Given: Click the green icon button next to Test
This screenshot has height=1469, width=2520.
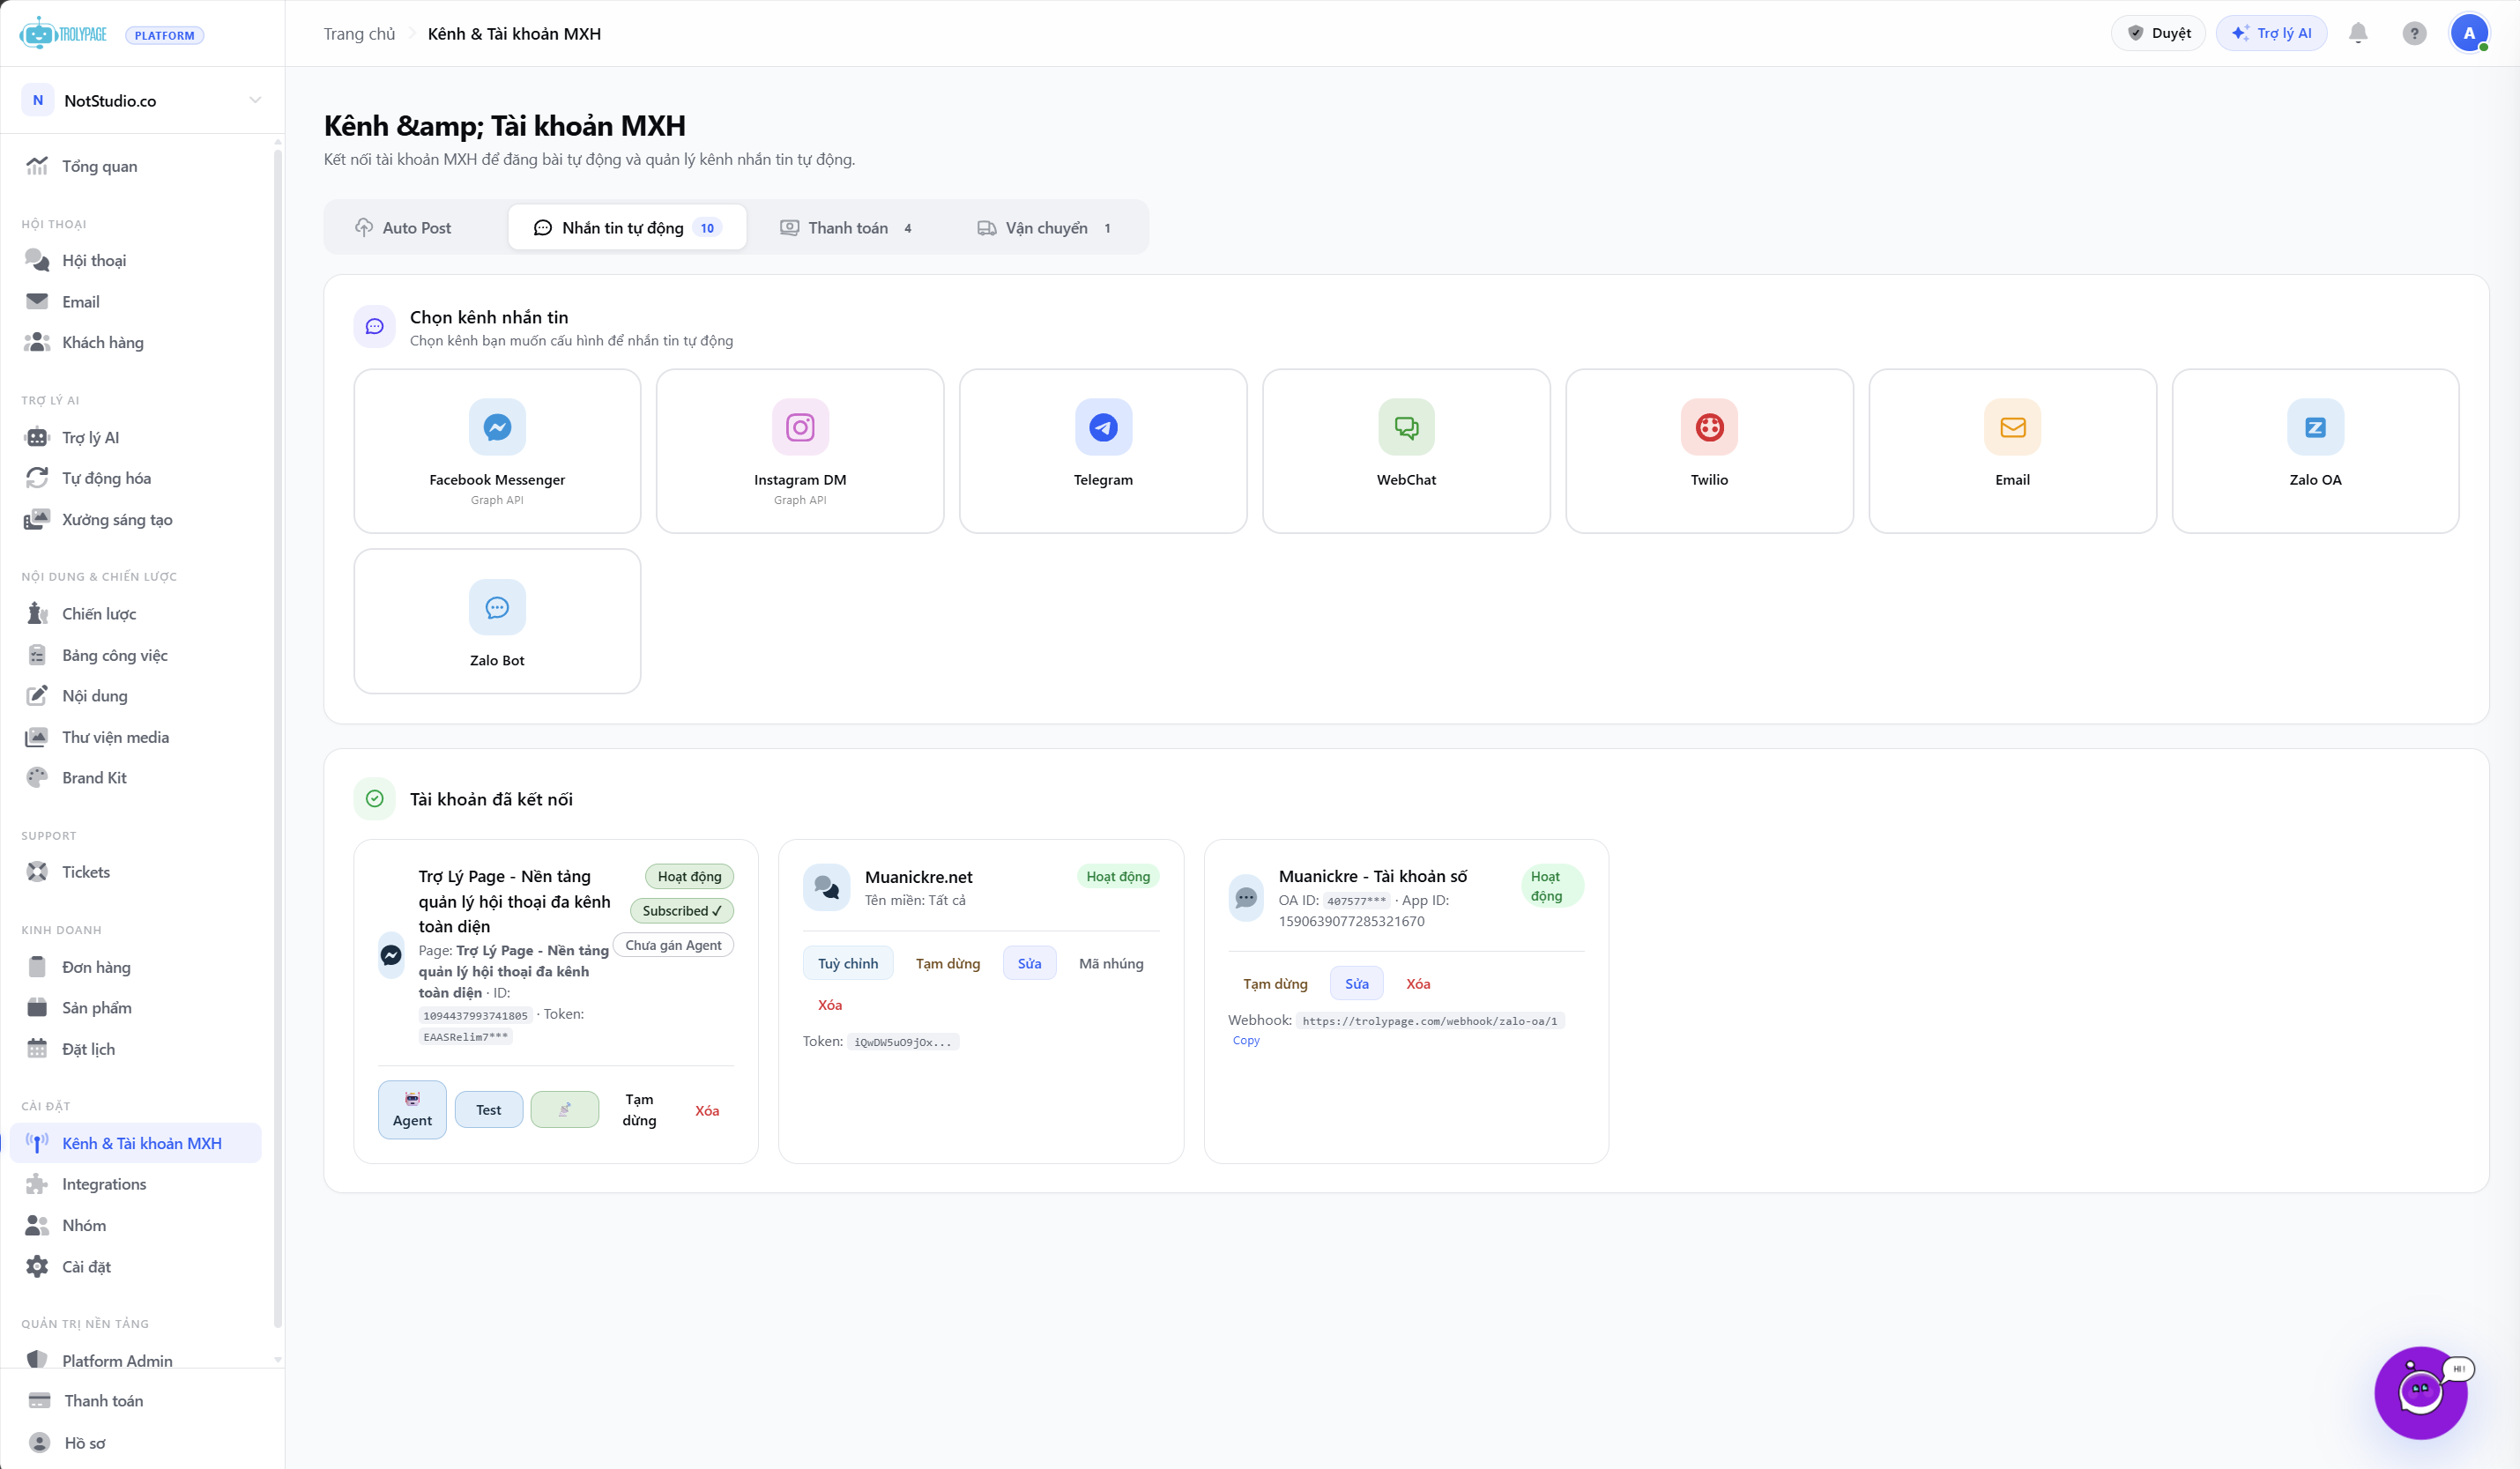Looking at the screenshot, I should [564, 1109].
